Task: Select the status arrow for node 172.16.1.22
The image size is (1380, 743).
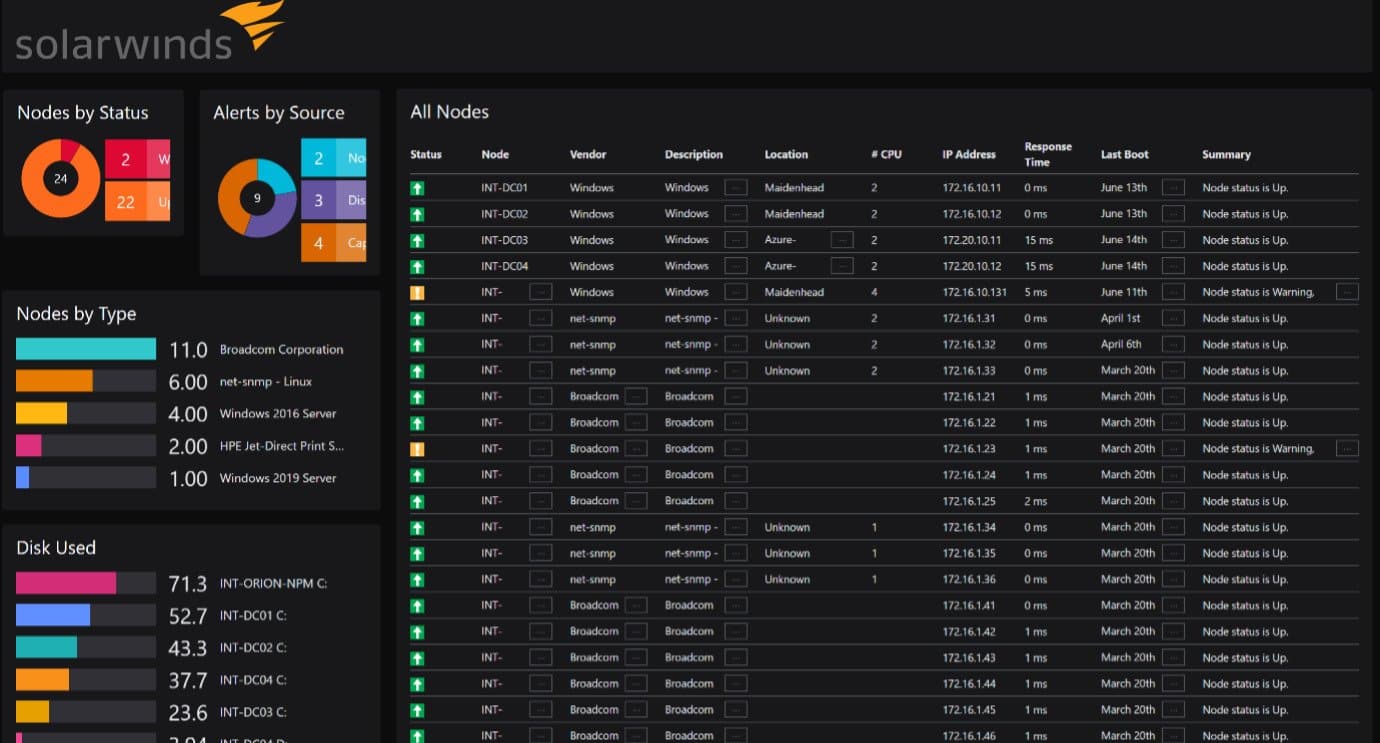Action: pyautogui.click(x=417, y=423)
